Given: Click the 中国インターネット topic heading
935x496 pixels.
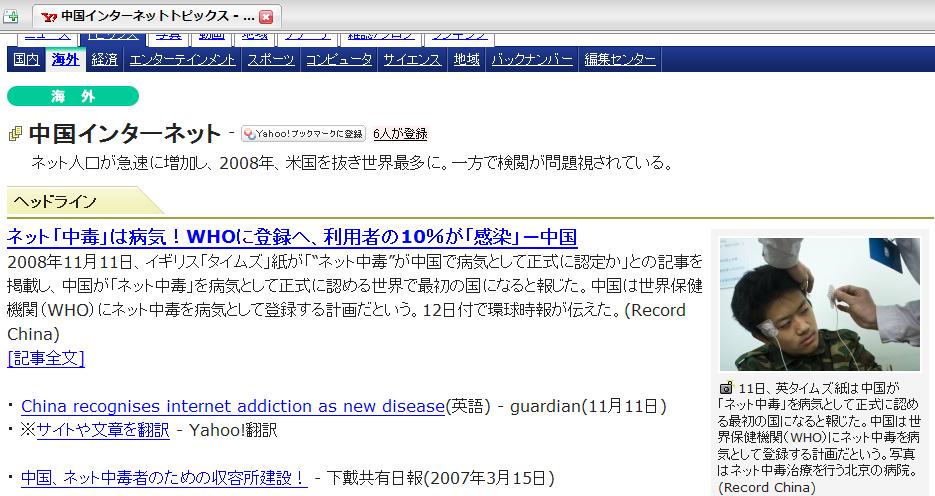Looking at the screenshot, I should [x=125, y=133].
